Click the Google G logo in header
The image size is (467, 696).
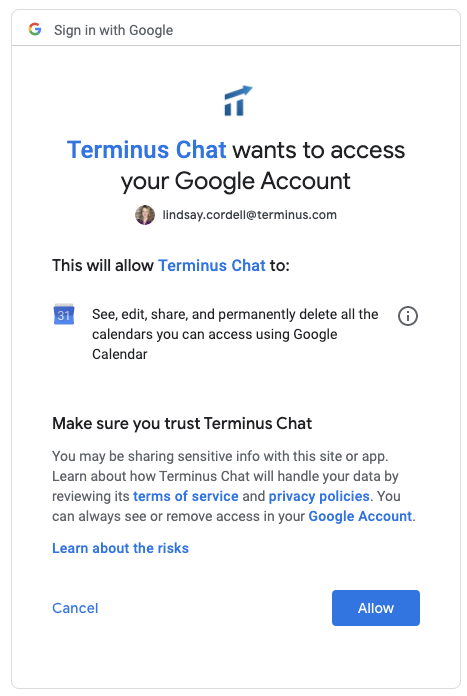coord(35,29)
